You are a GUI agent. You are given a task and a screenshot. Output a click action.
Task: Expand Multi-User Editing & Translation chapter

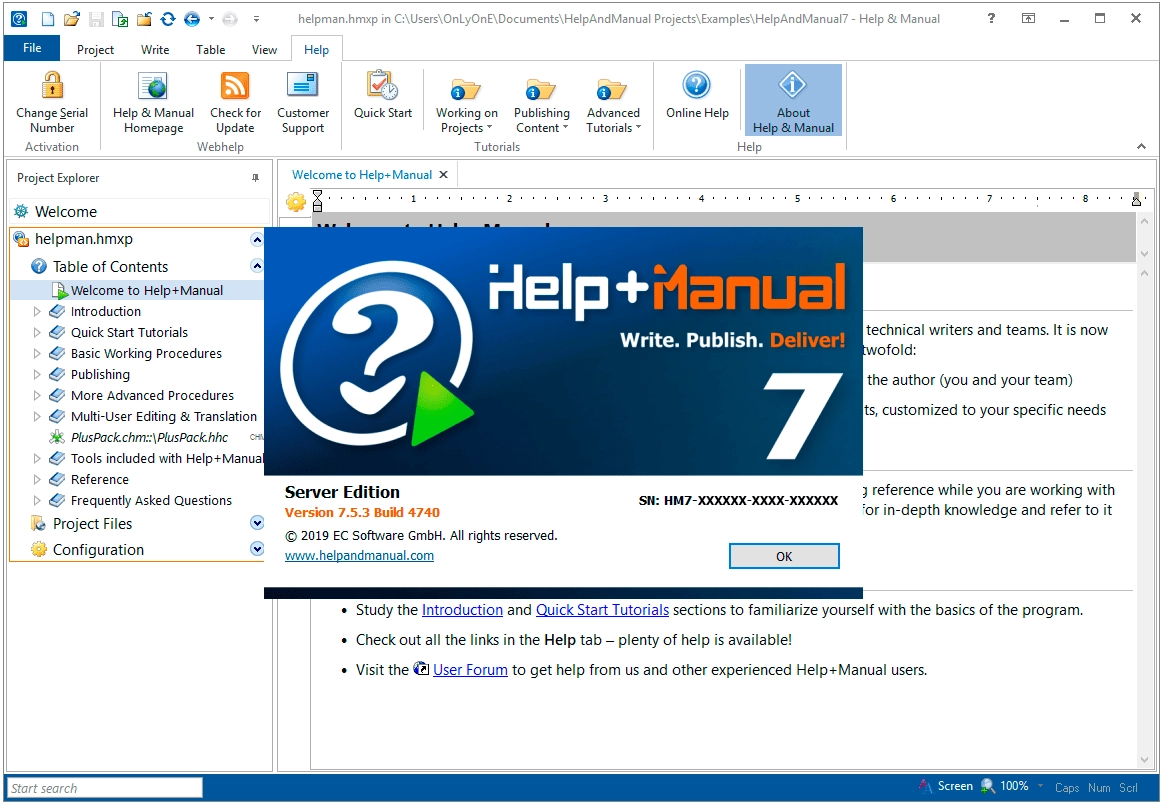37,416
